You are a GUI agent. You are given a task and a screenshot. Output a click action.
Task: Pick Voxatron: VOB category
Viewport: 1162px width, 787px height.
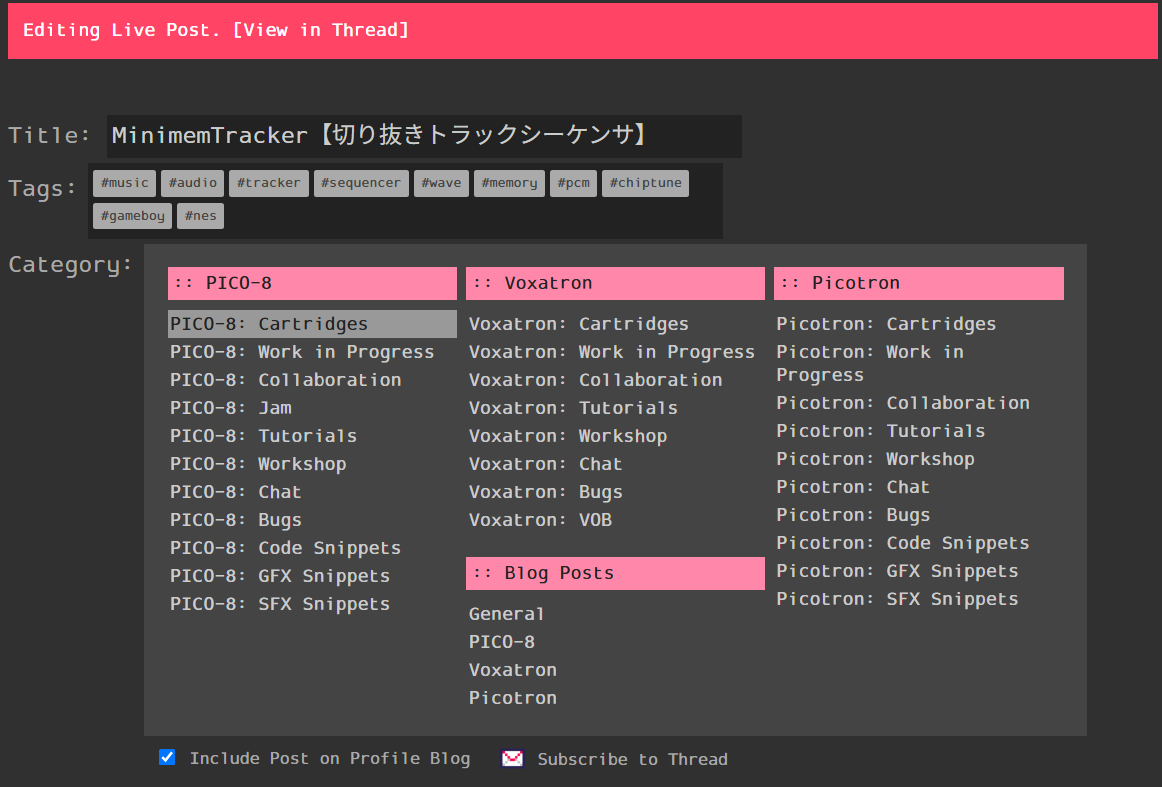(x=540, y=520)
